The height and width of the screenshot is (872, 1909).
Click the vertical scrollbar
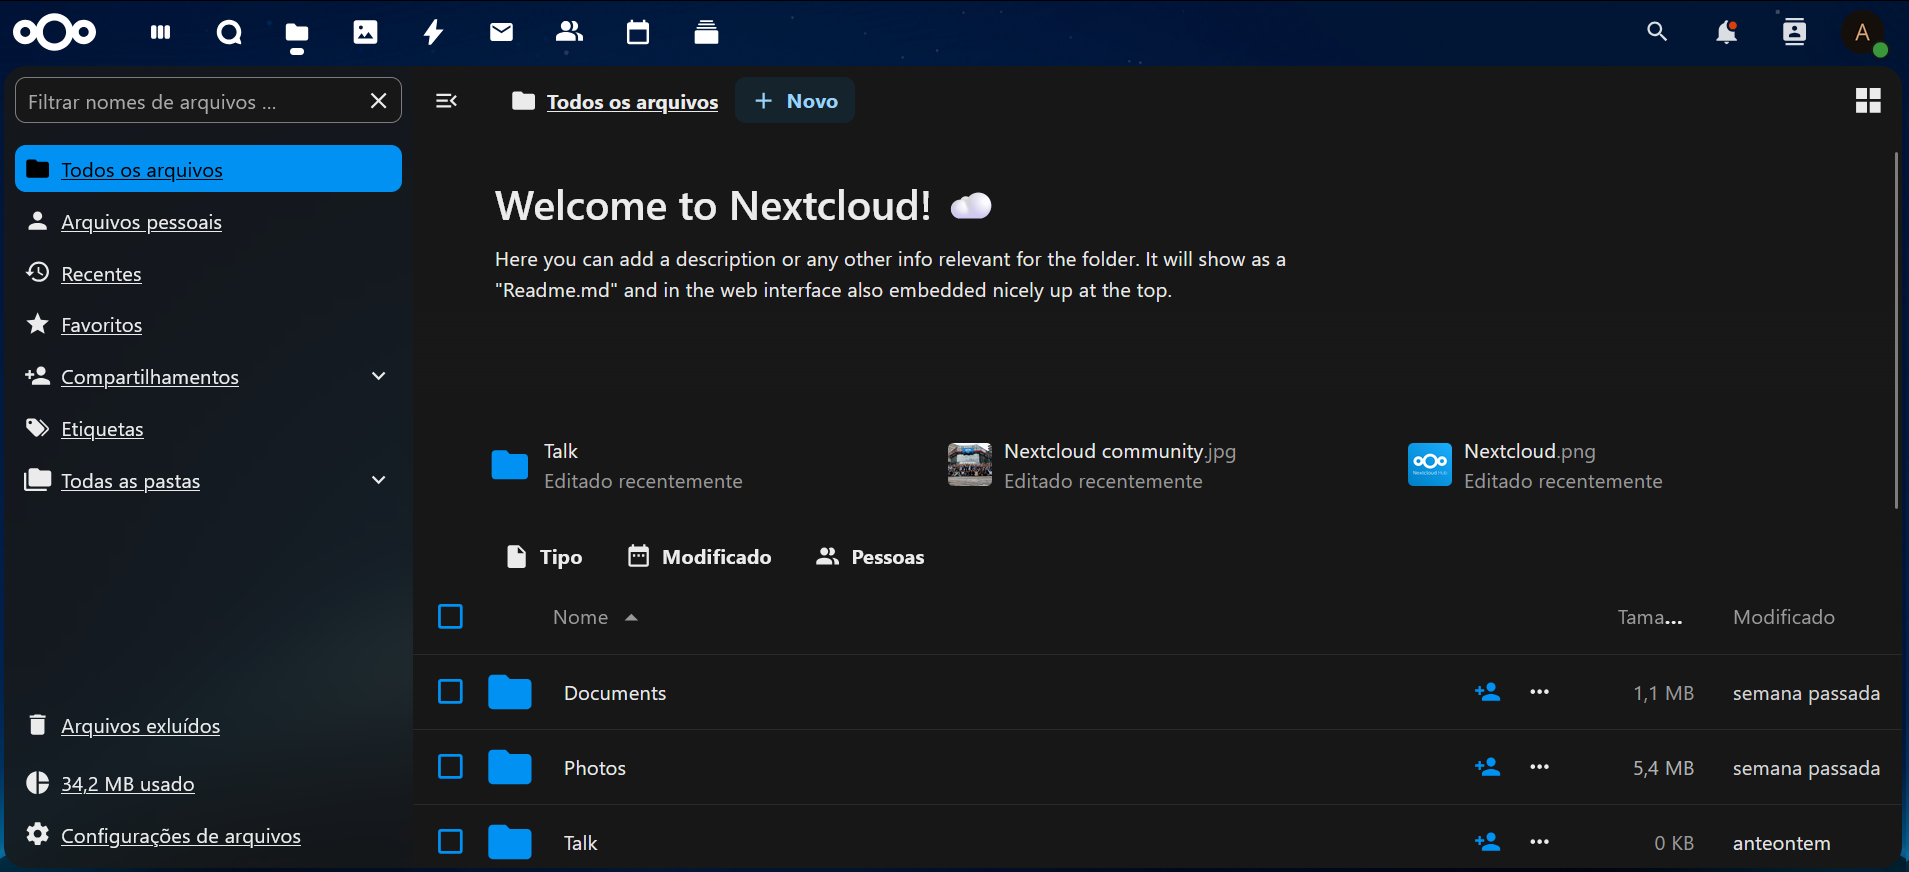[x=1896, y=330]
